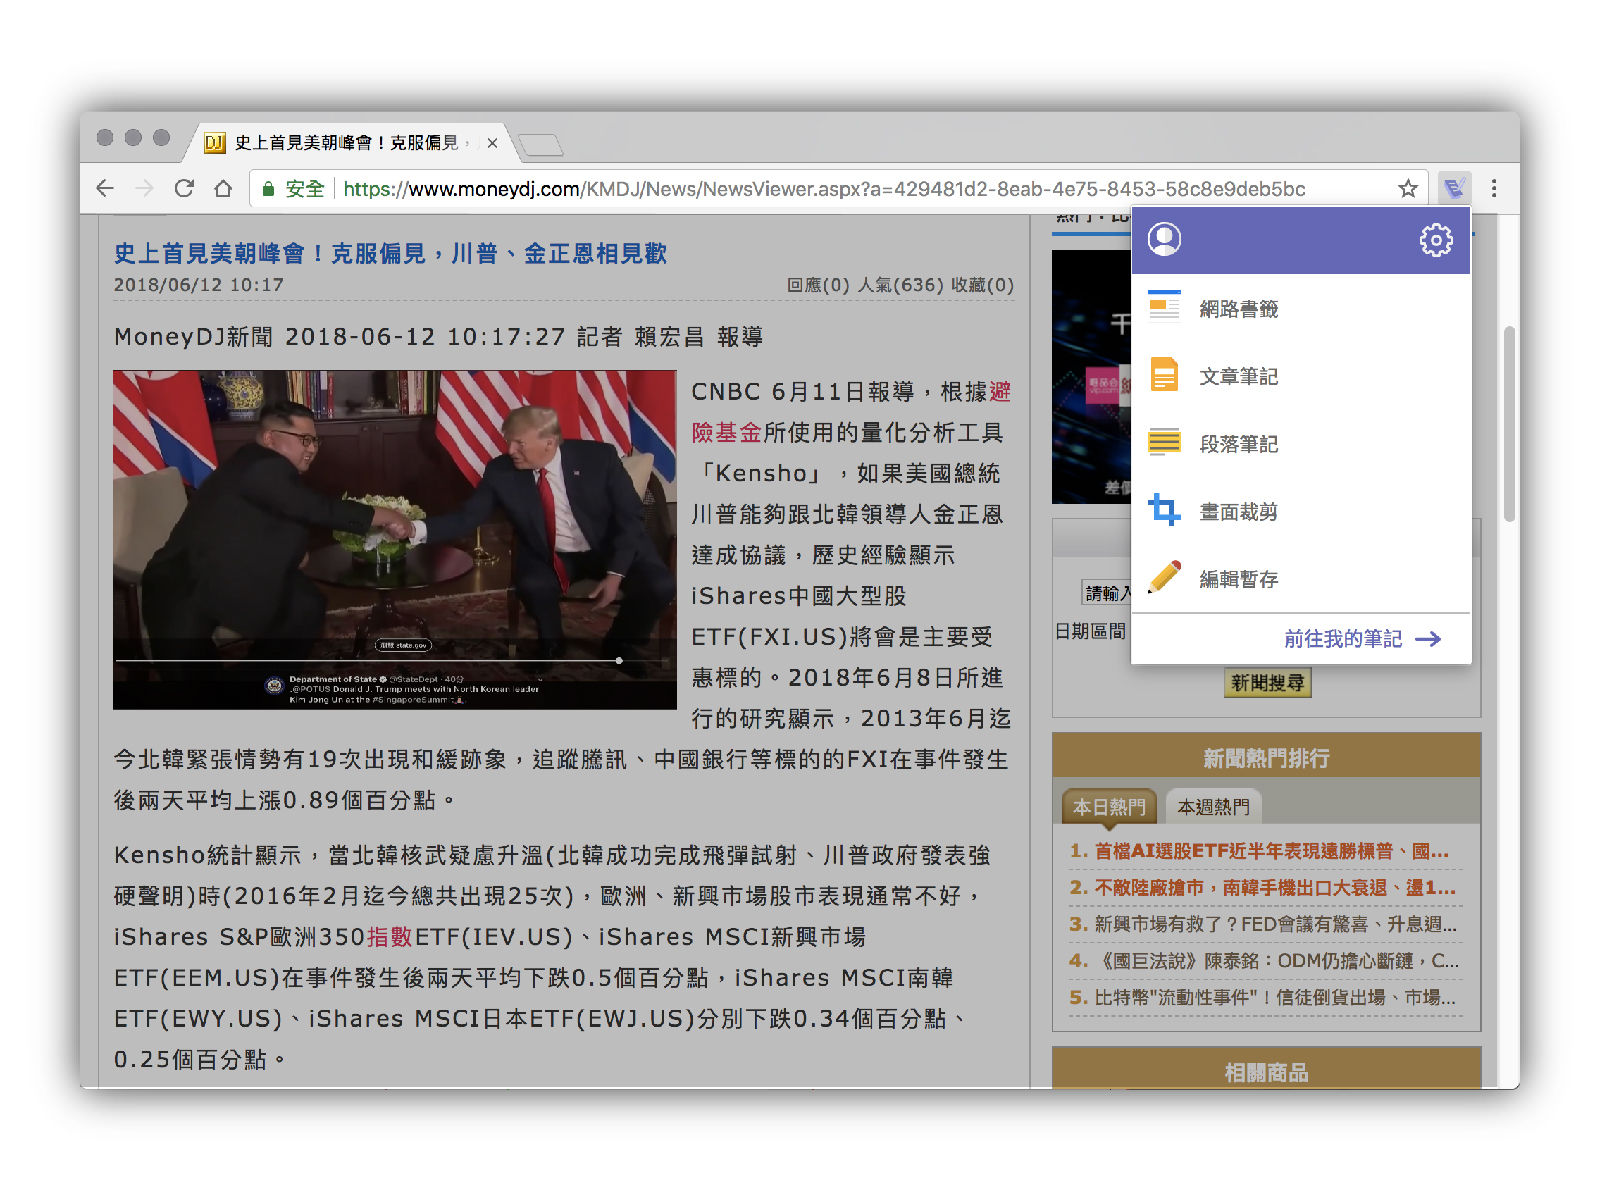The height and width of the screenshot is (1200, 1600).
Task: Select the 本日熱門 tab
Action: point(1109,807)
